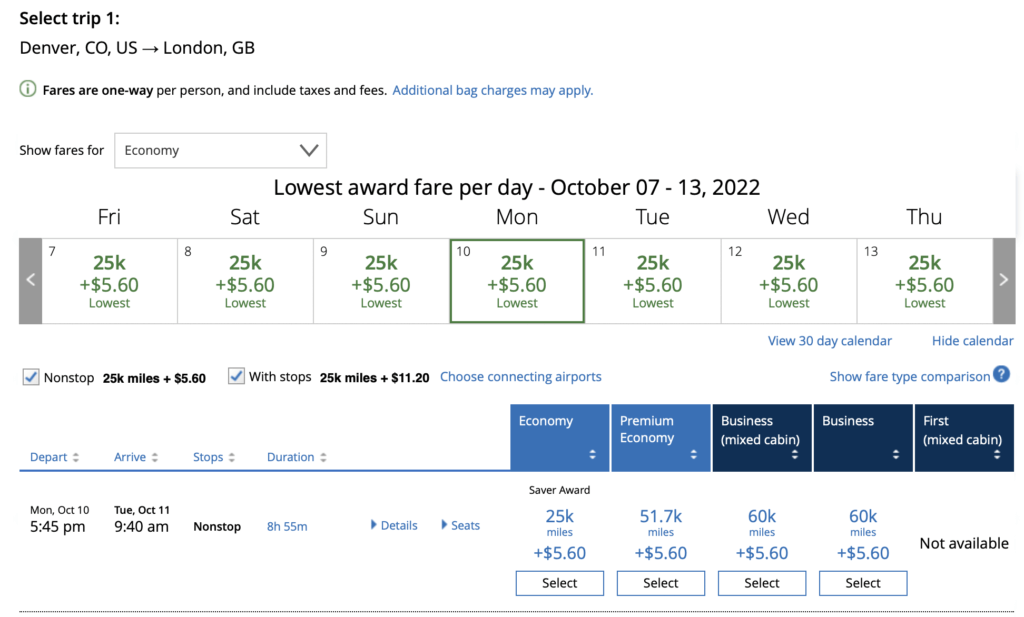
Task: Sort by Duration column arrows
Action: 322,458
